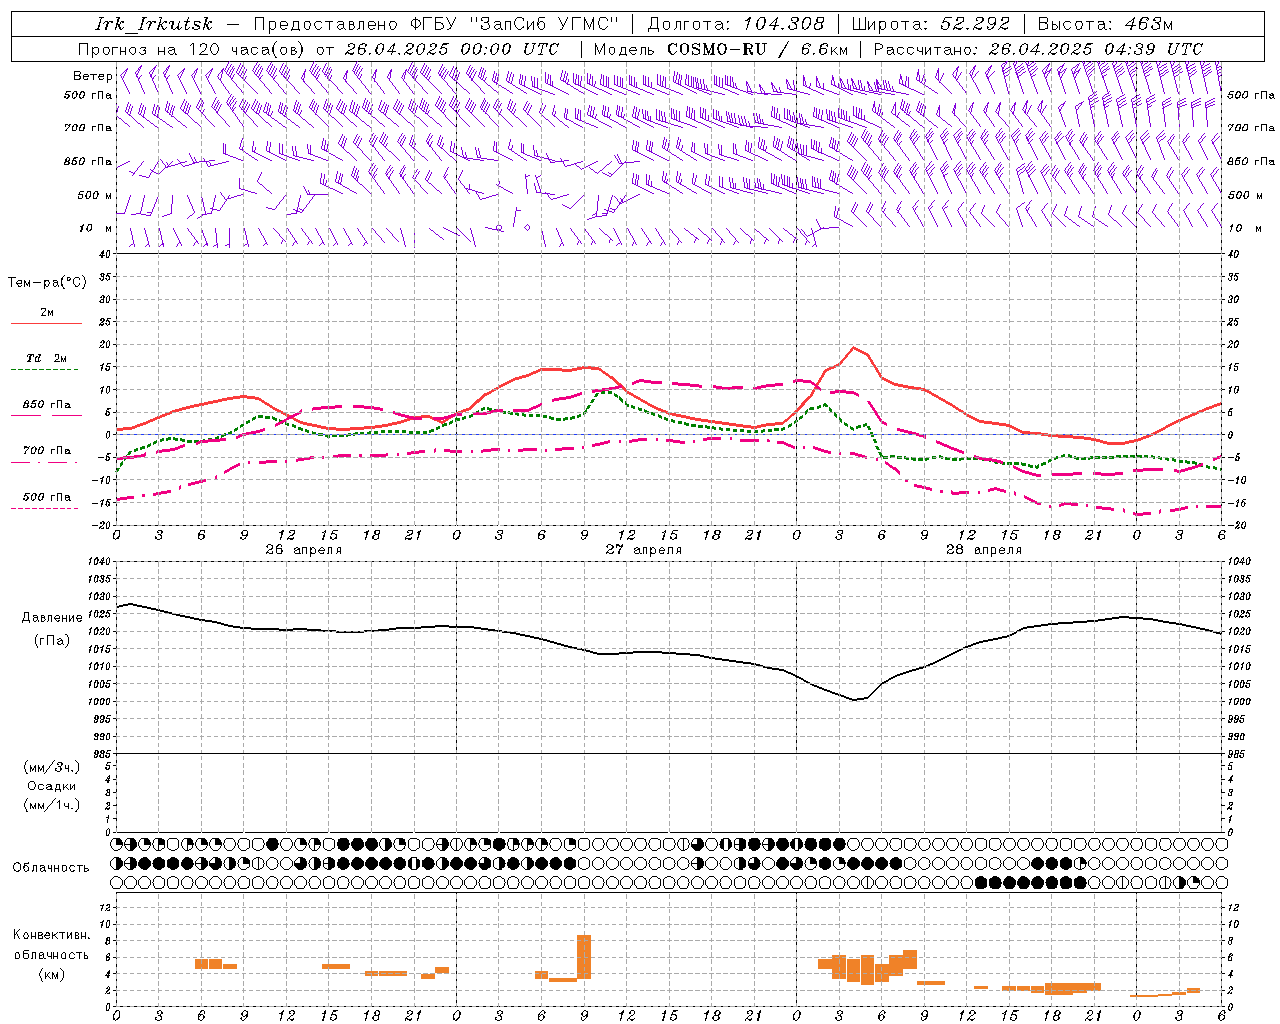The image size is (1280, 1024).
Task: Click the Ветер wind panel label
Action: tap(92, 76)
